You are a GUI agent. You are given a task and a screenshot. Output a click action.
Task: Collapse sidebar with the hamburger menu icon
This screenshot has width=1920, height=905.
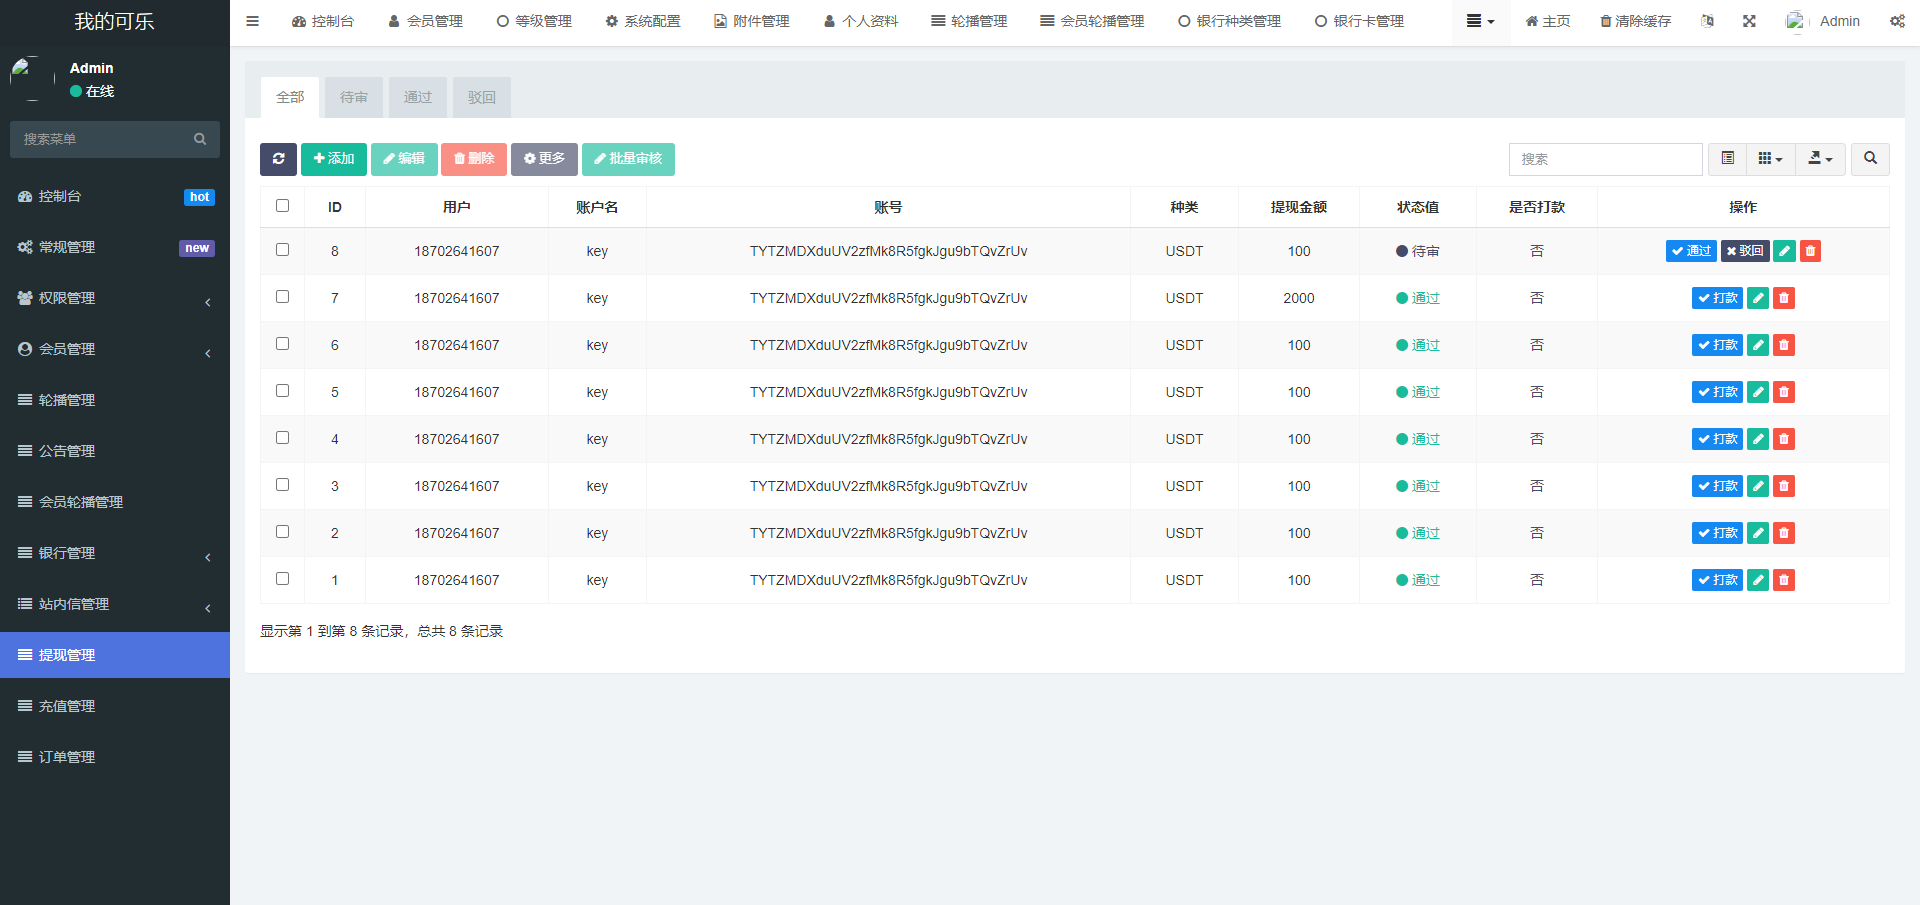click(x=253, y=21)
